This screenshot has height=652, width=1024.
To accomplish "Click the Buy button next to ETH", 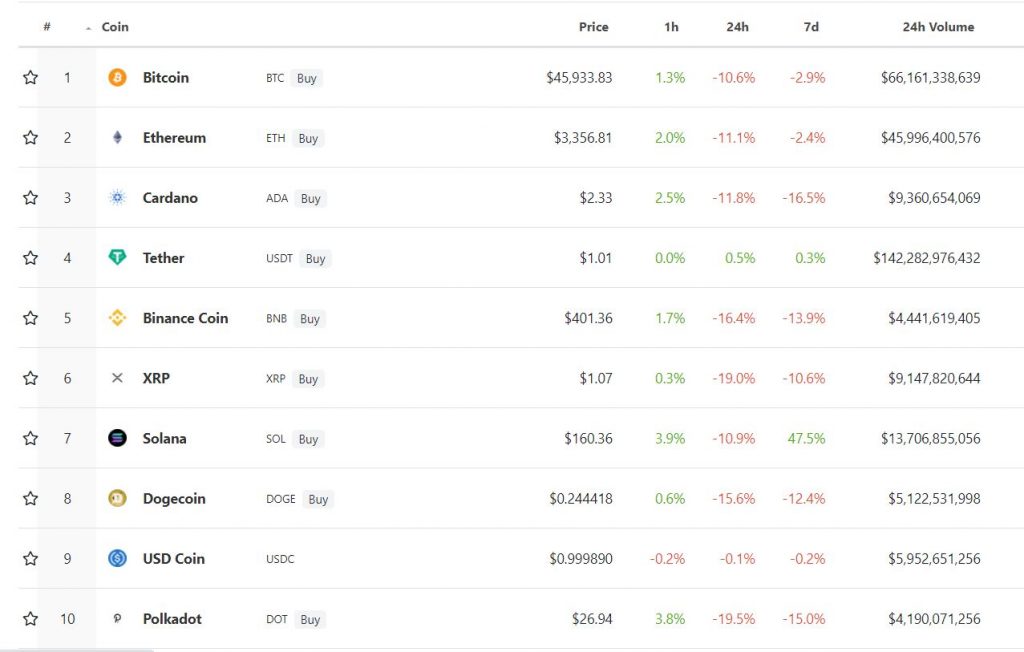I will click(308, 139).
